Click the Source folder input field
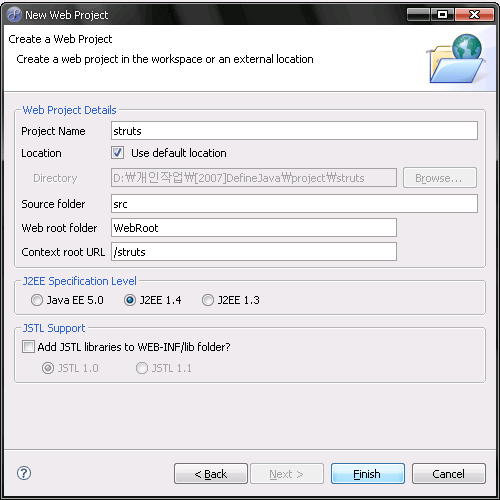 point(294,204)
